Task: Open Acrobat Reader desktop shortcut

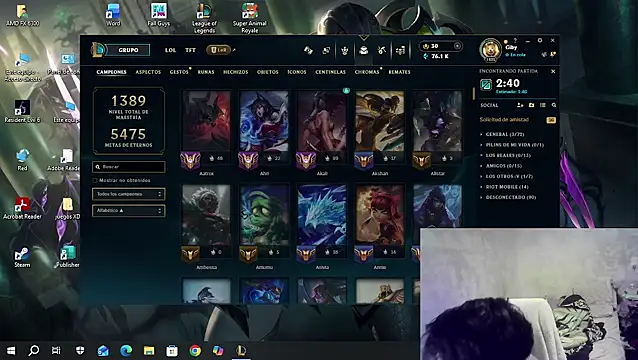Action: click(x=22, y=208)
